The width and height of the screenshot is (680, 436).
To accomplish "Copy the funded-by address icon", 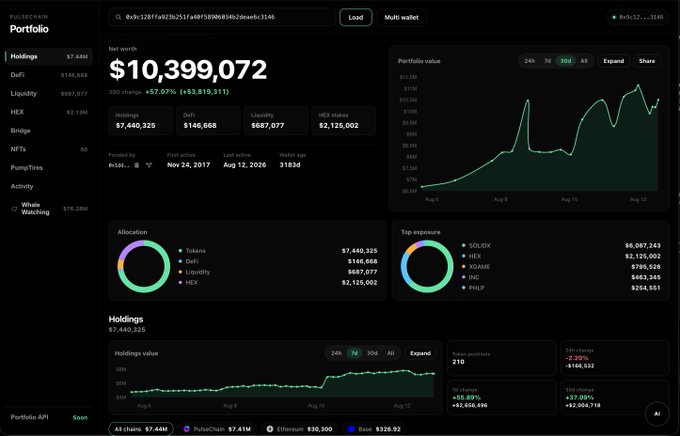I will pos(137,165).
